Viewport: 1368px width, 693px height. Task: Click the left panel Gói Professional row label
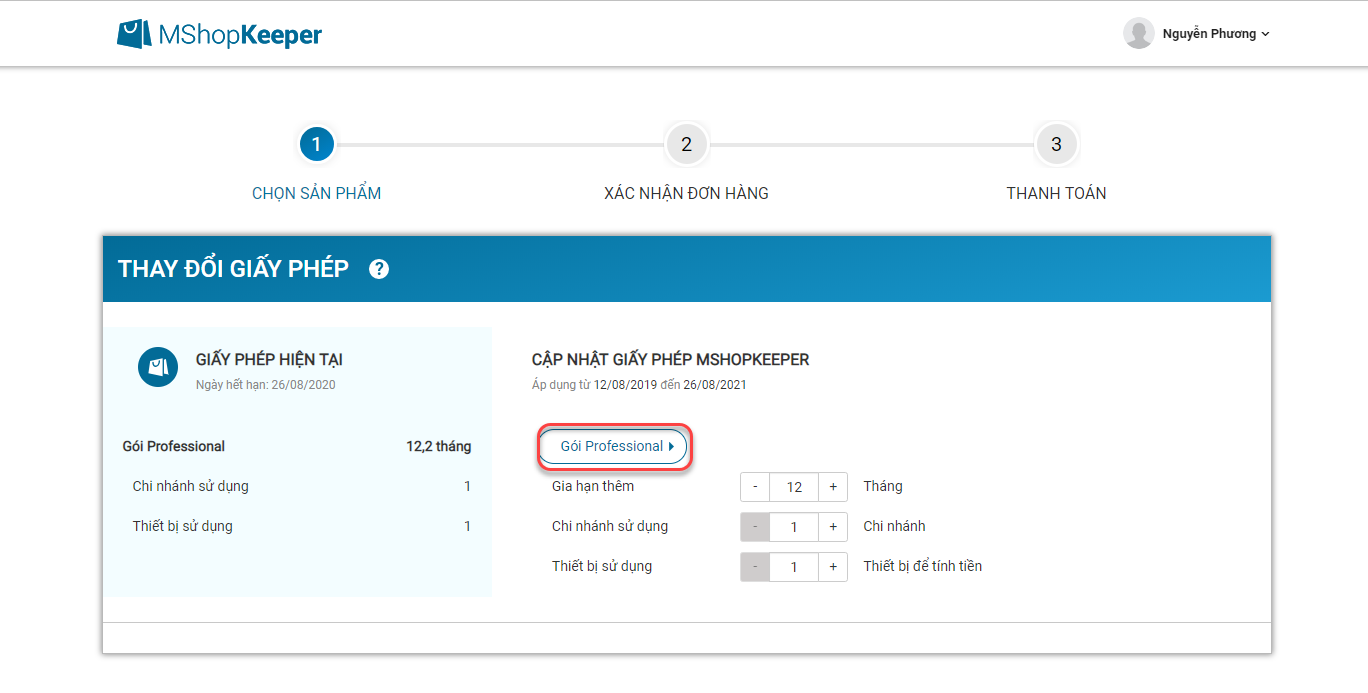pos(174,446)
